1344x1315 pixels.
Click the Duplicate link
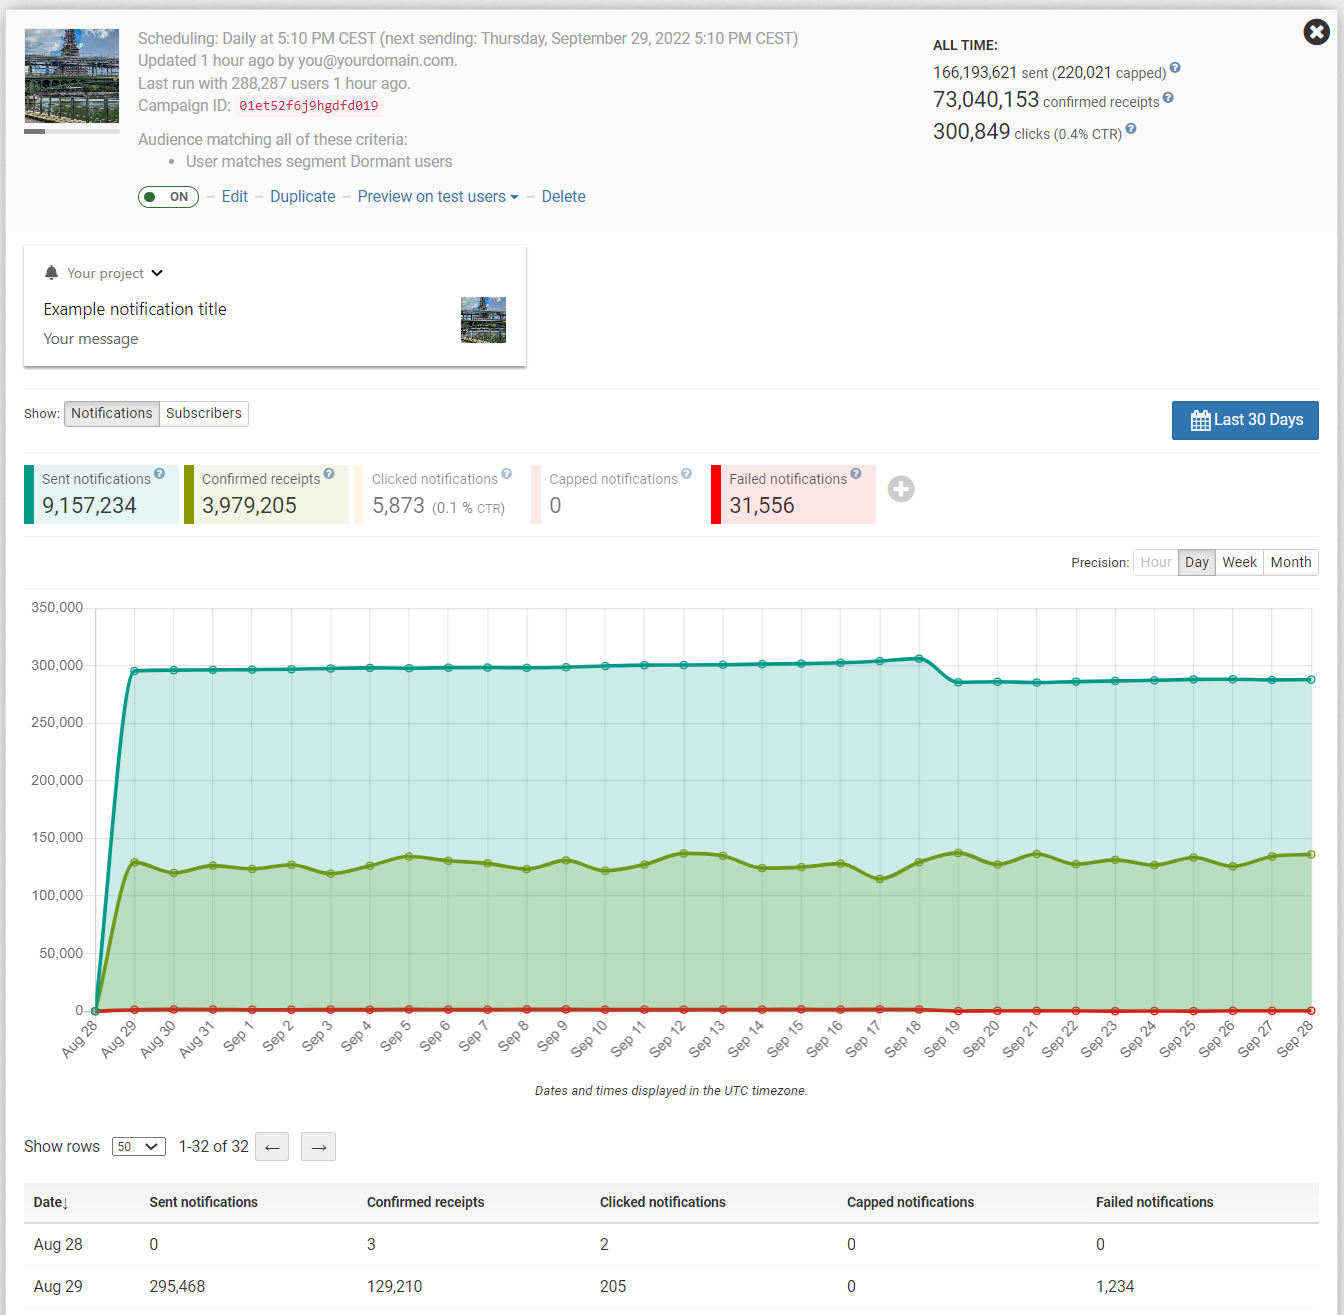click(303, 197)
